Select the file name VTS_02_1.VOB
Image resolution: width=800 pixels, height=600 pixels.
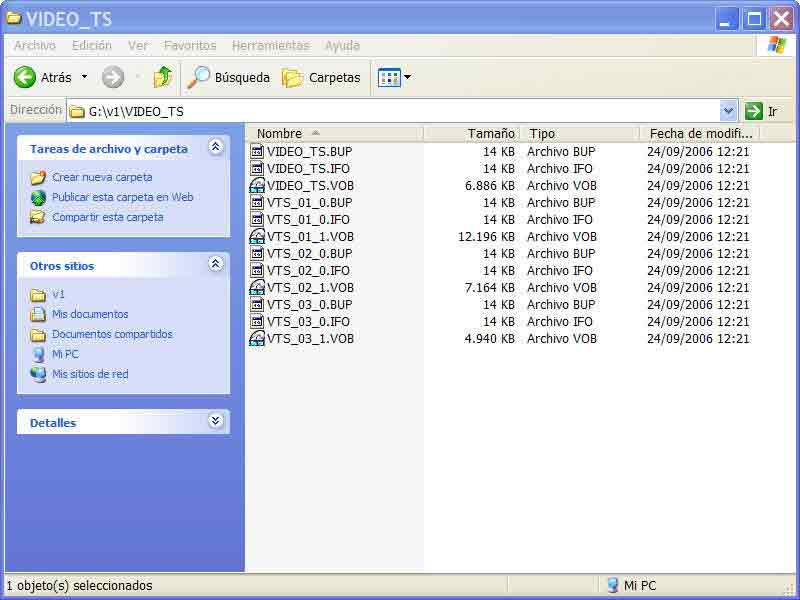coord(310,288)
